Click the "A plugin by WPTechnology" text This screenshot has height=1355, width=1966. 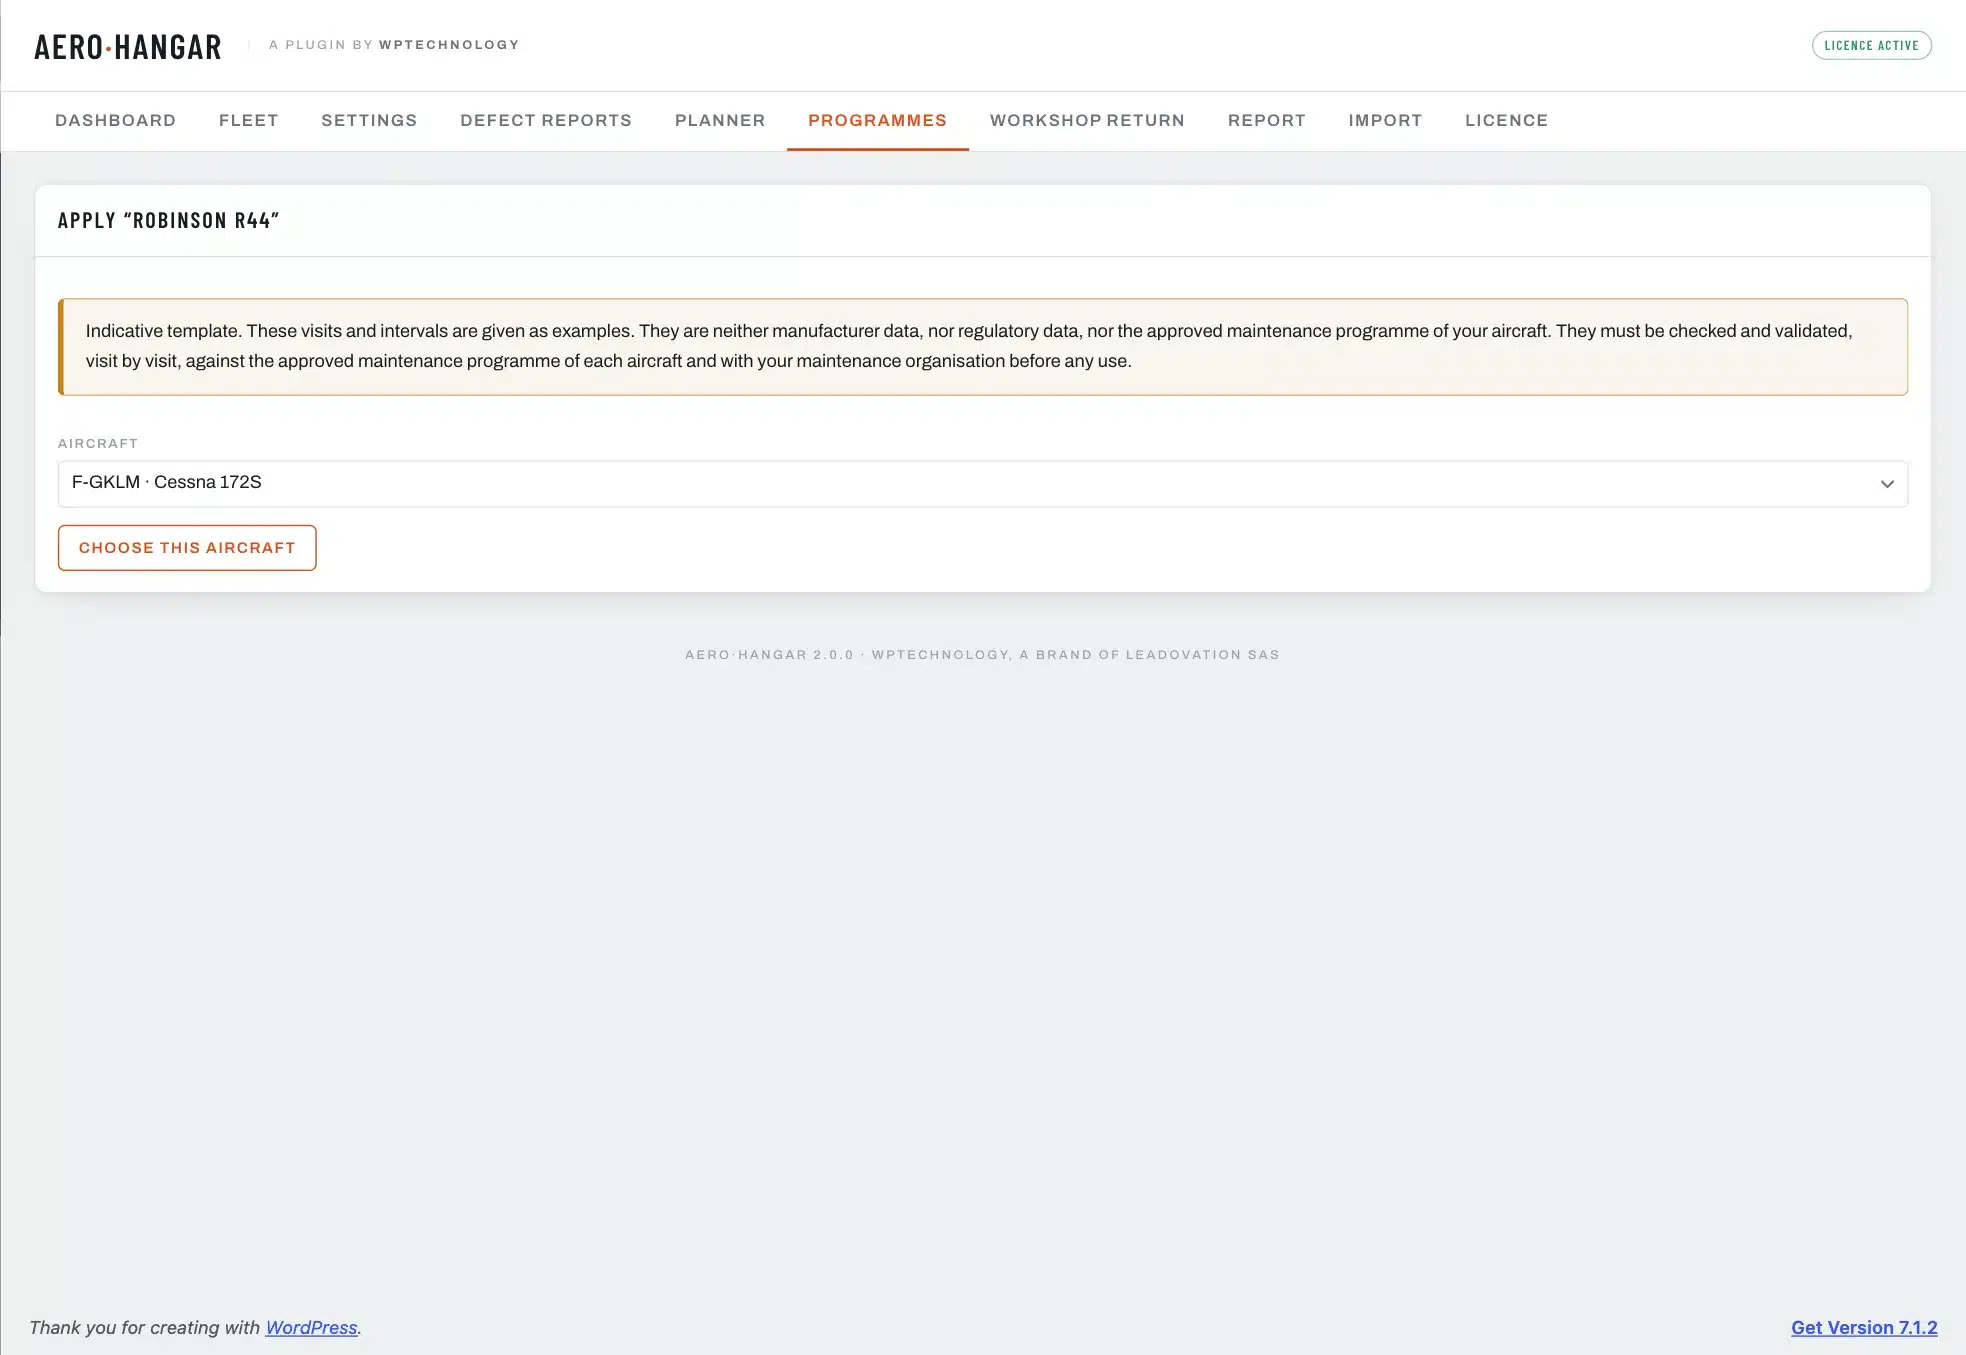394,45
